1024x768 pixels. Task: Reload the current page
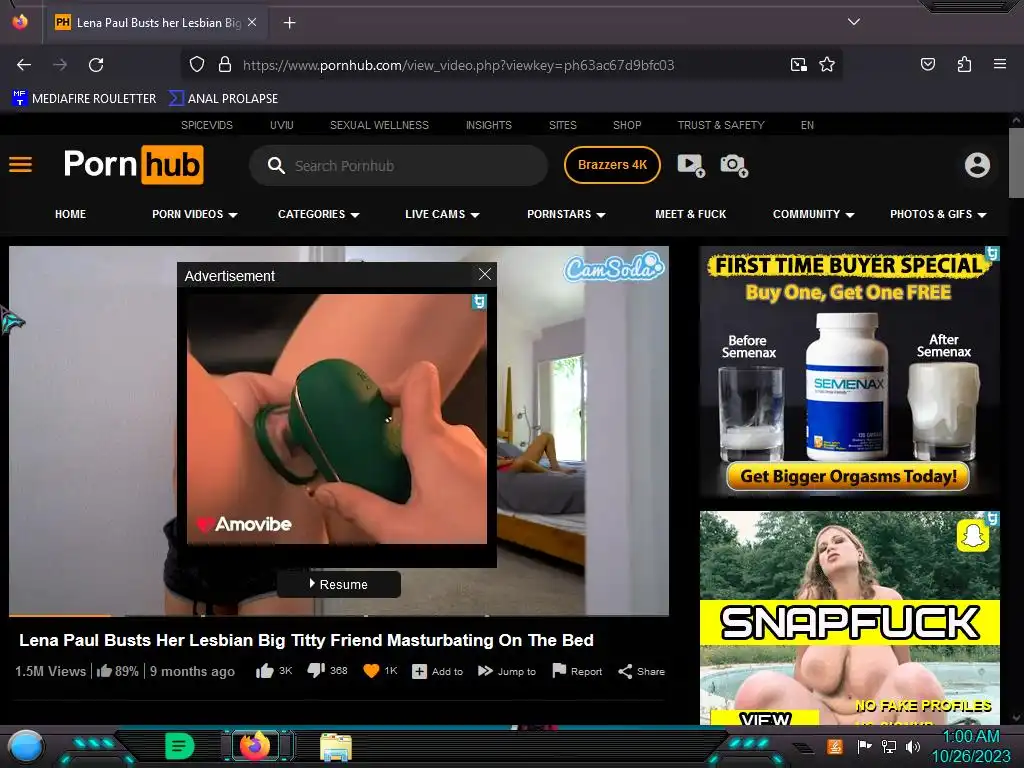tap(96, 65)
